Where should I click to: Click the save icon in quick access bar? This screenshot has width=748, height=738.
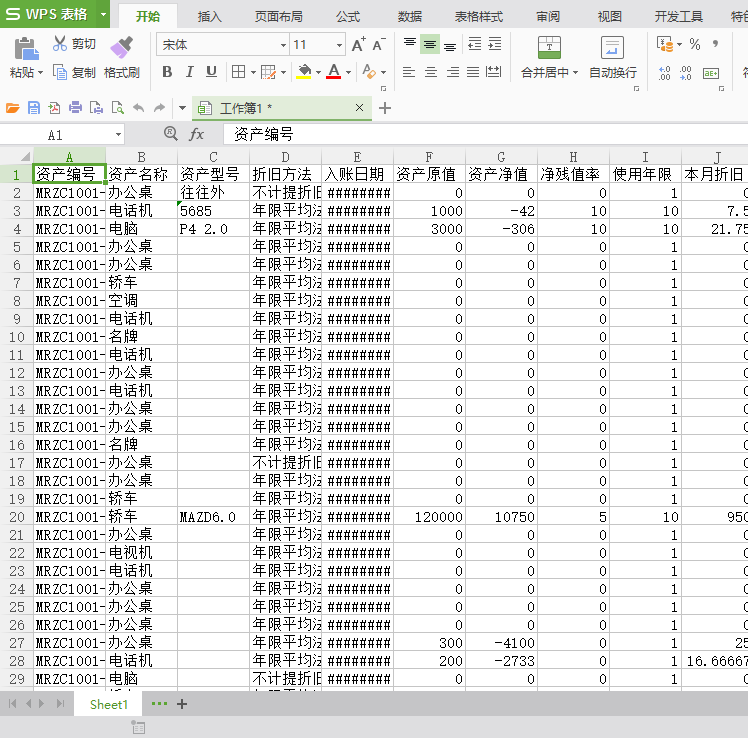tap(34, 108)
